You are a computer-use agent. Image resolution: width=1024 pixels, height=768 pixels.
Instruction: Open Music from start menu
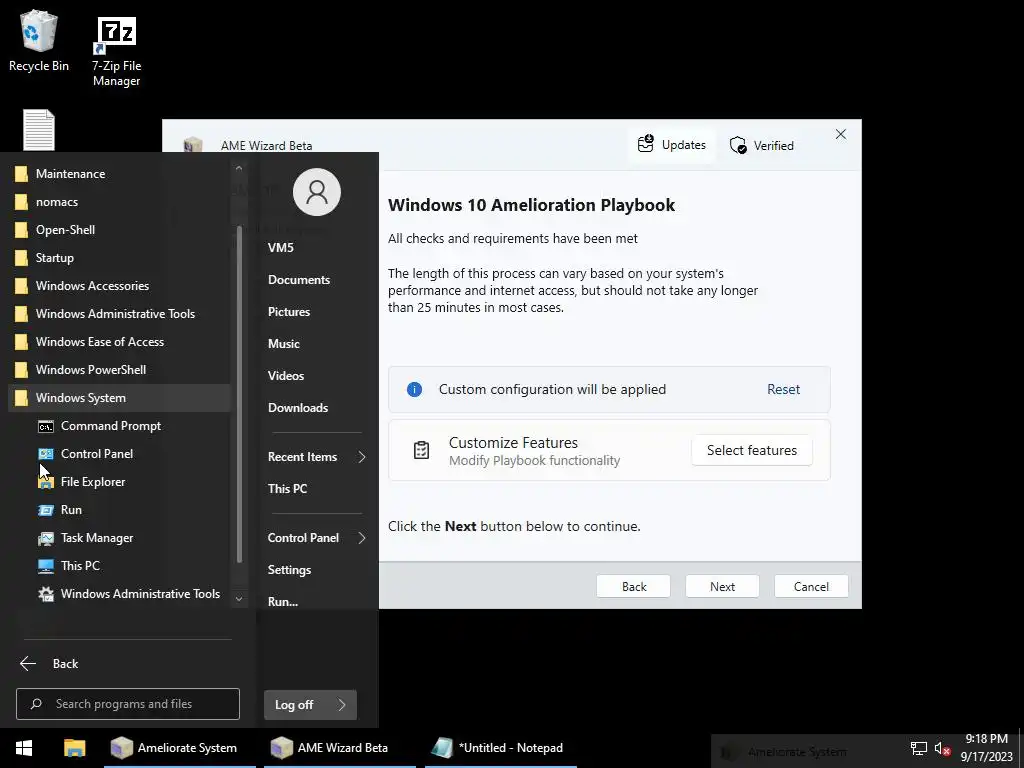[283, 344]
